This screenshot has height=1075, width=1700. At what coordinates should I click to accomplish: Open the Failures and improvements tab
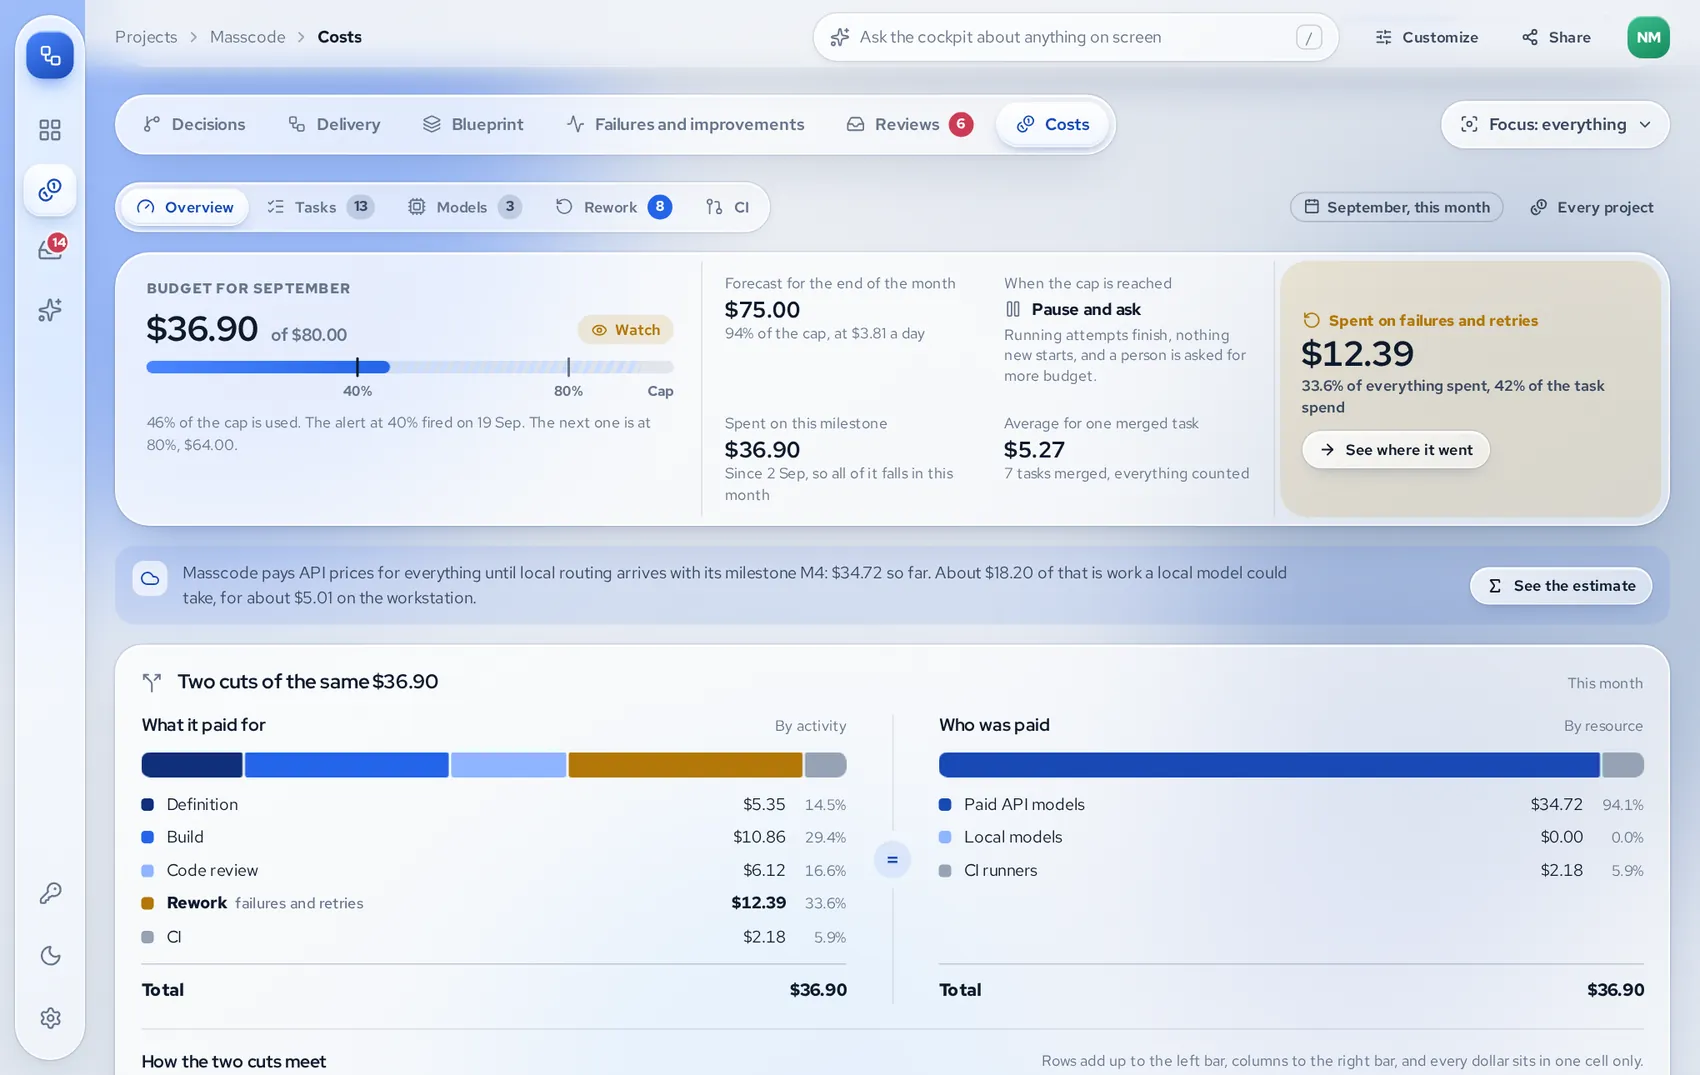pos(685,125)
